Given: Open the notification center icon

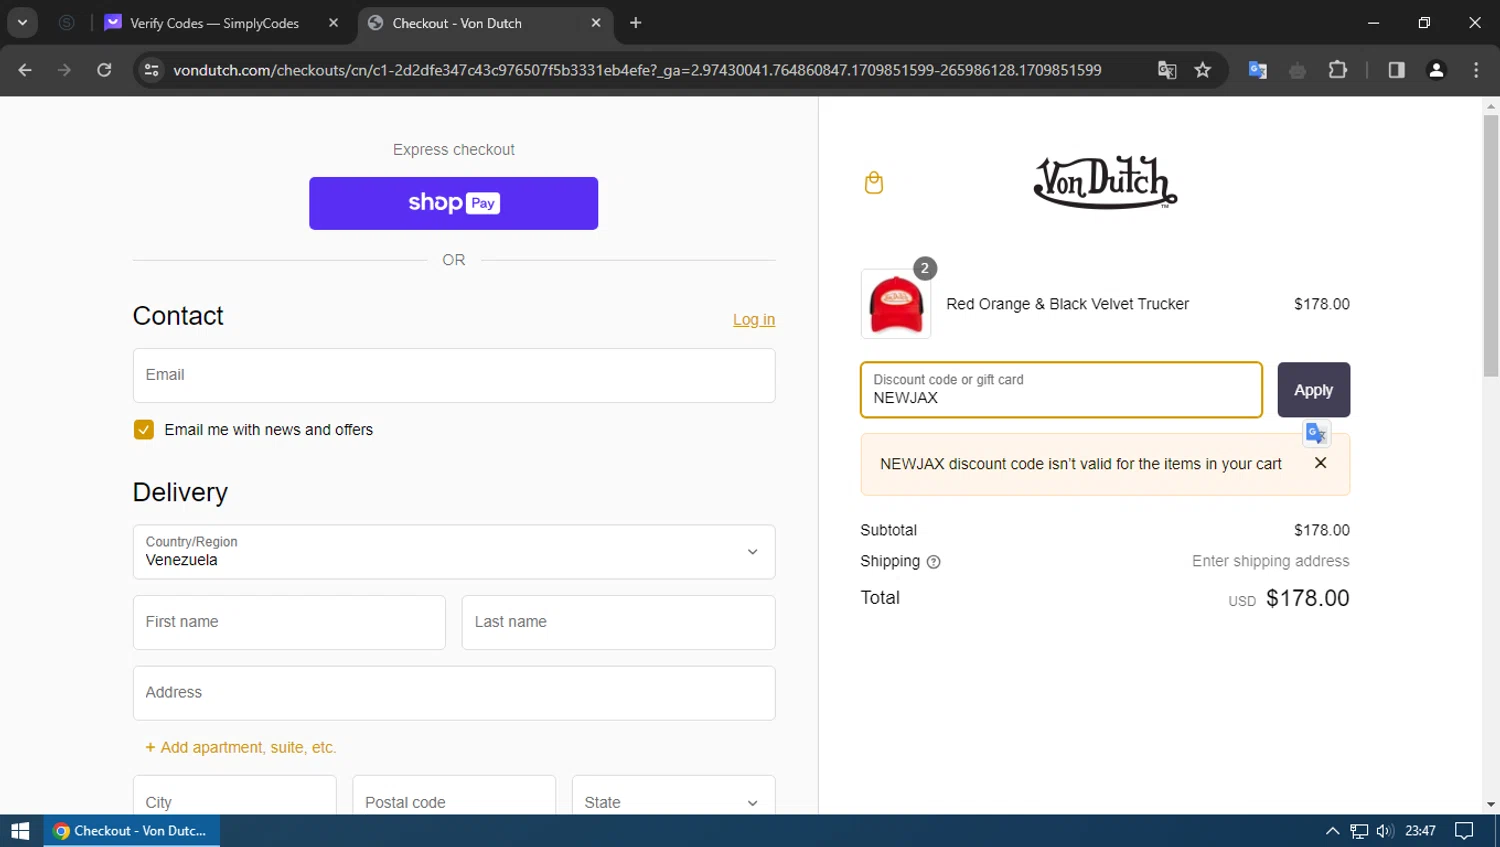Looking at the screenshot, I should pyautogui.click(x=1464, y=831).
